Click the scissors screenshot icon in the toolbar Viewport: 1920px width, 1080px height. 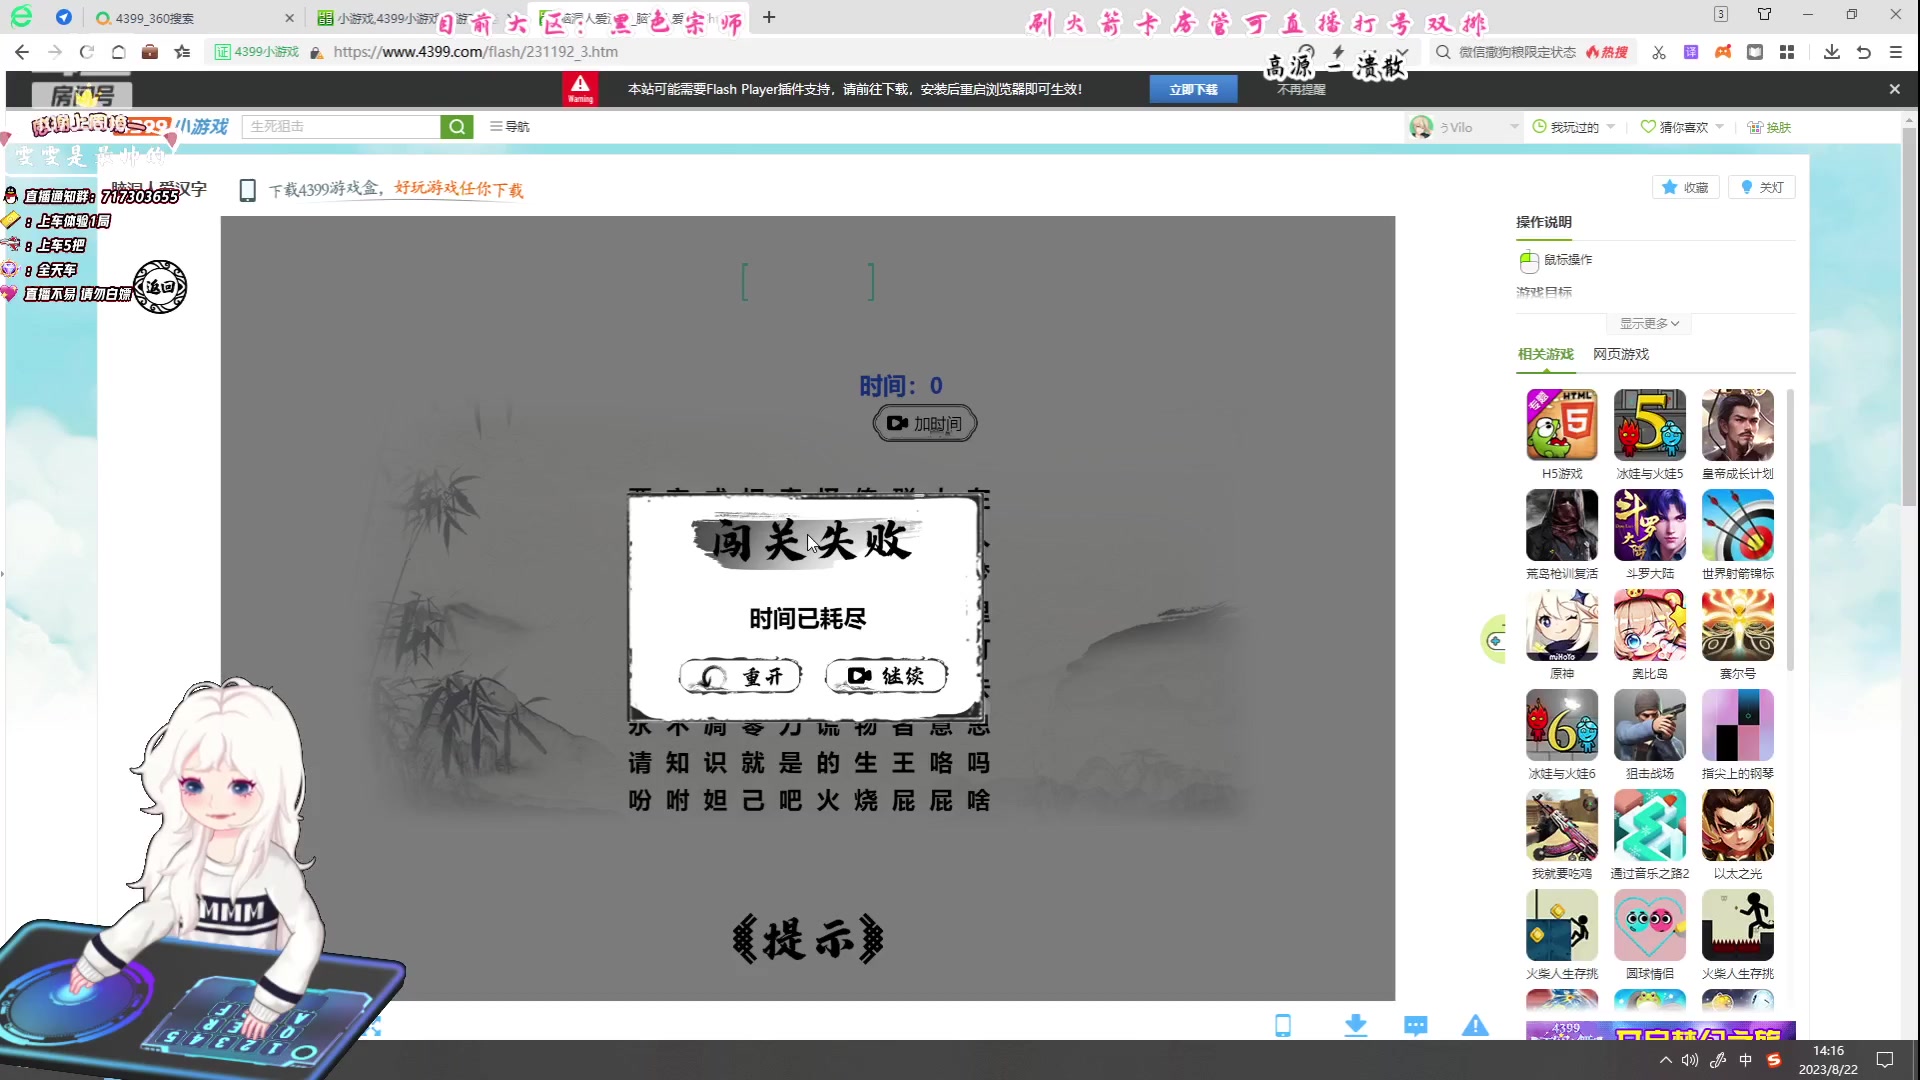tap(1658, 52)
